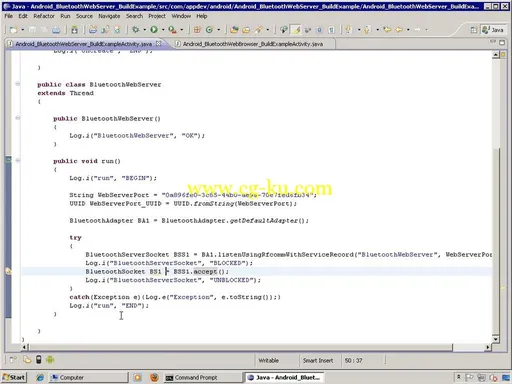This screenshot has height=384, width=512.
Task: Click the Open Type icon
Action: pos(234,30)
